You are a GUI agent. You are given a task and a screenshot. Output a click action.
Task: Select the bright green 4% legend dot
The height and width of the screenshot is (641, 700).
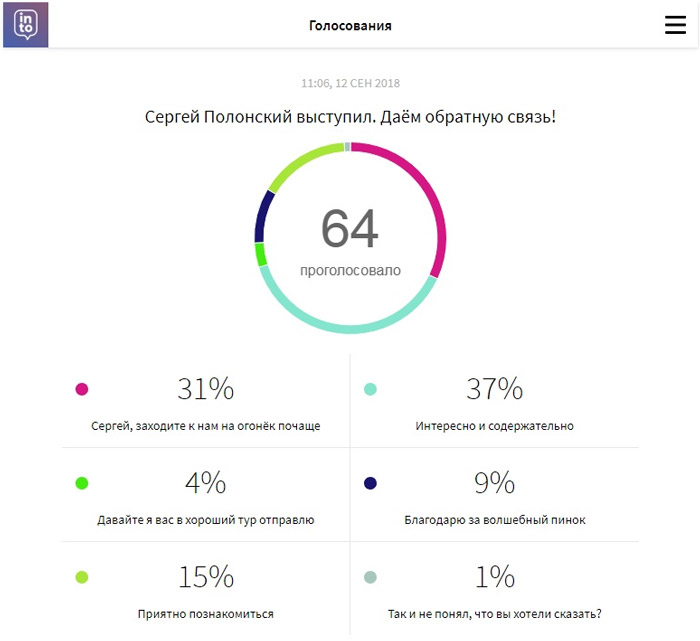(x=82, y=483)
